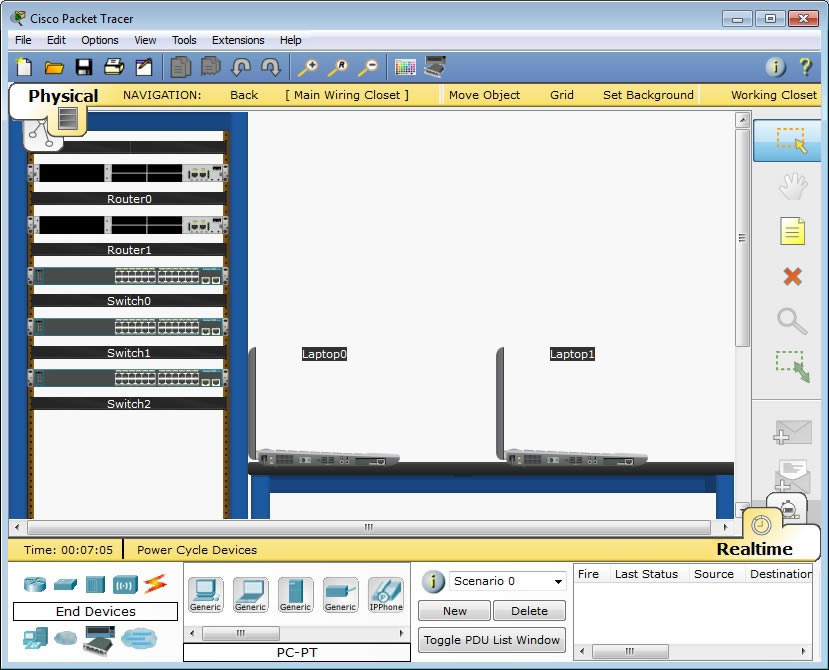Toggle the Physical workspace view tab

click(62, 96)
